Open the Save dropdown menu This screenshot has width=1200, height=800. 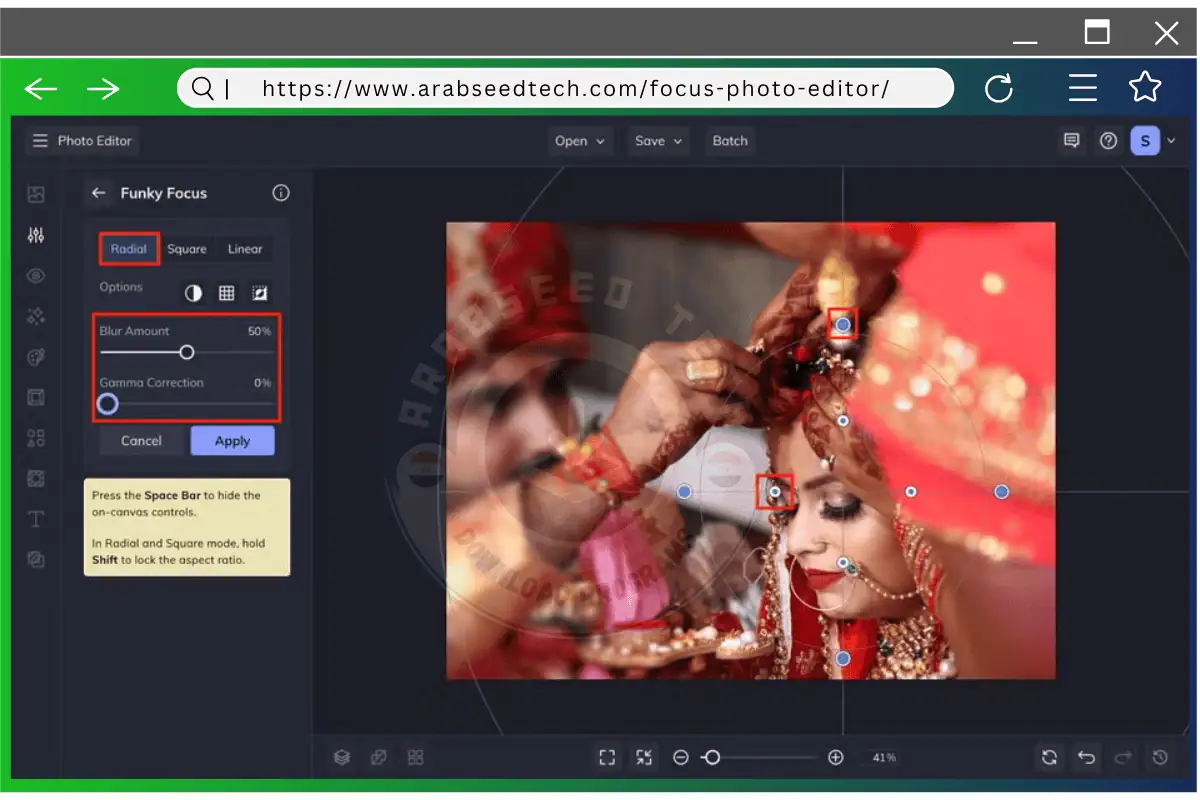click(x=657, y=140)
